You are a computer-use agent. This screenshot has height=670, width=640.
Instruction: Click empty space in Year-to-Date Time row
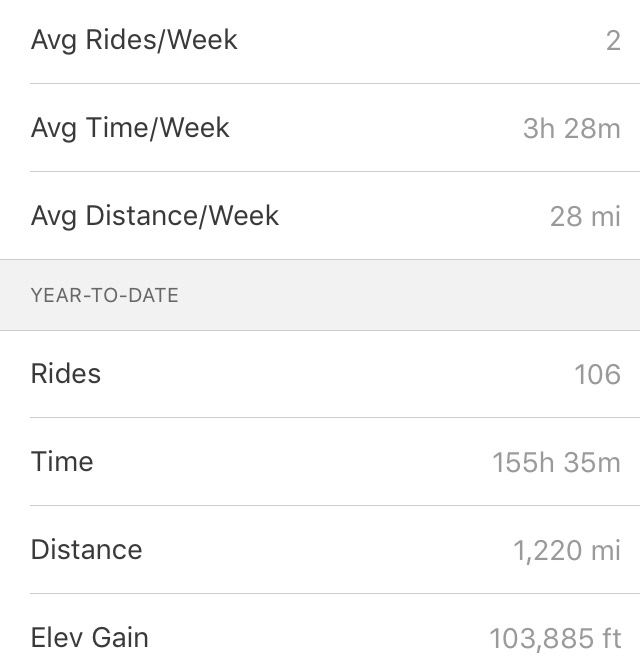coord(291,462)
